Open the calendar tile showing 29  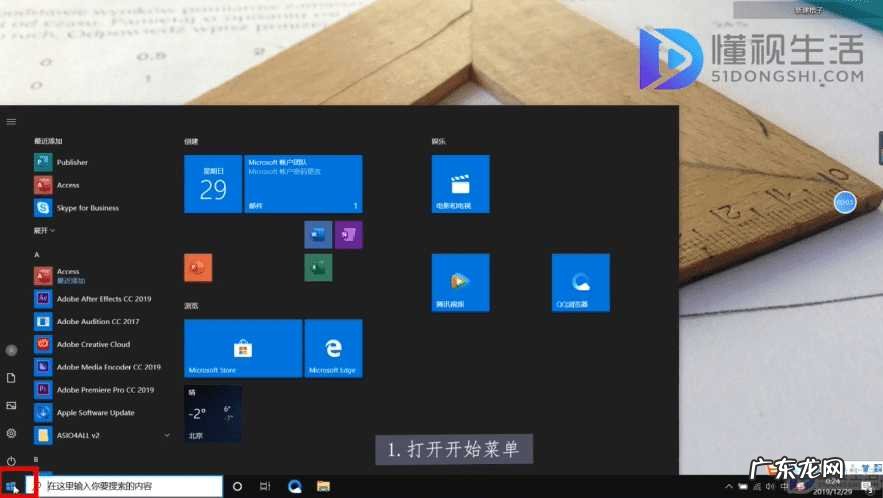213,184
